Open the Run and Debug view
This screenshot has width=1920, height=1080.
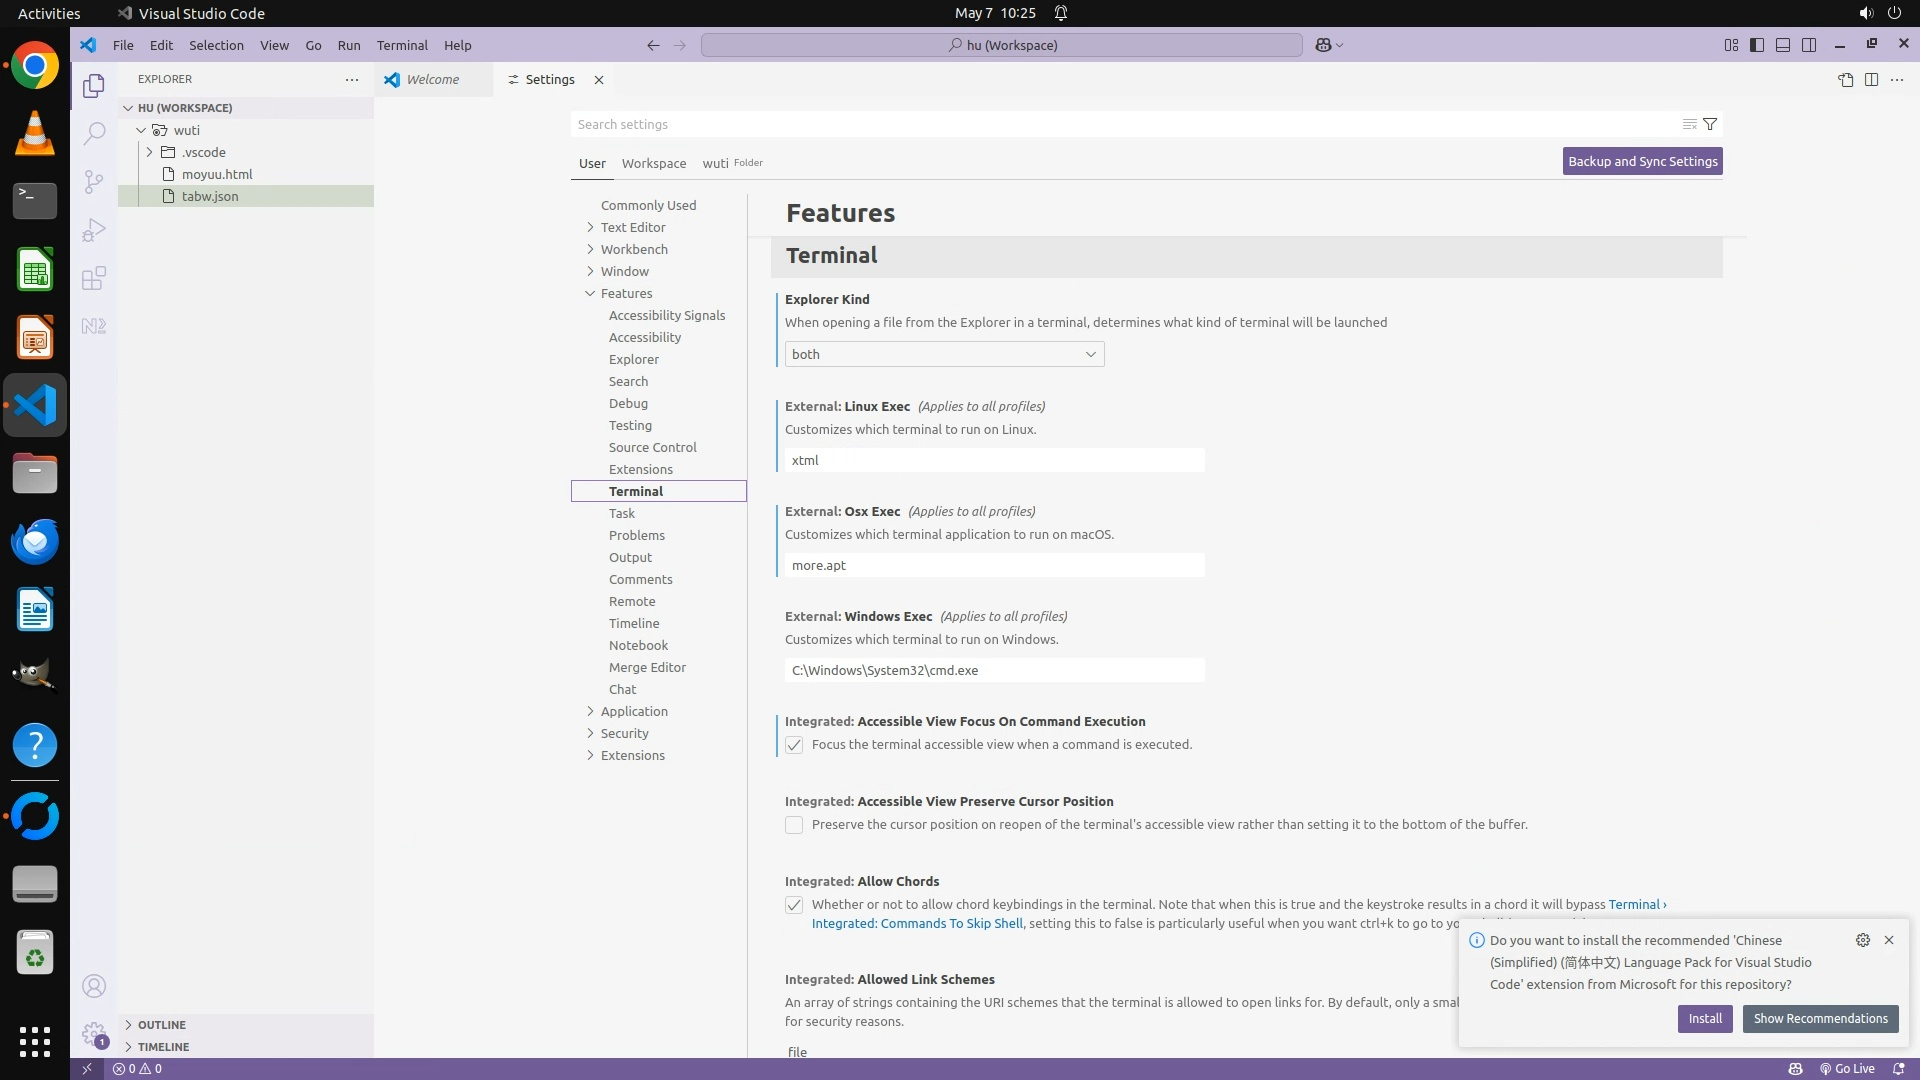[x=93, y=230]
